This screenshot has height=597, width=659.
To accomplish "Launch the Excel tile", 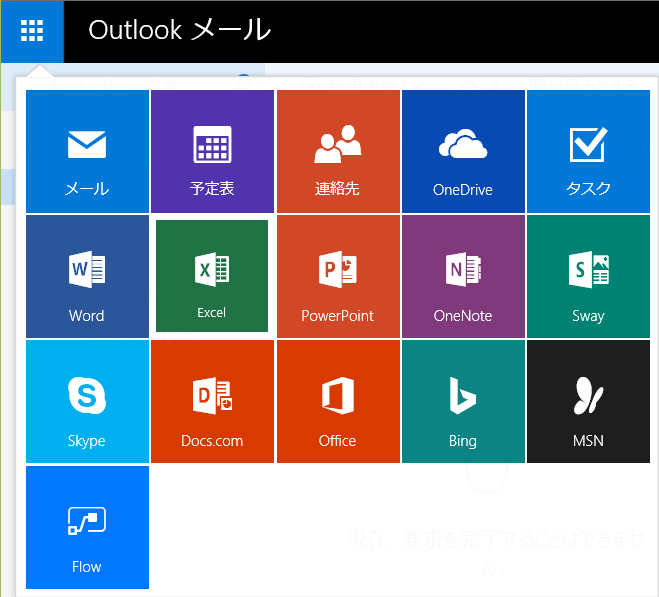I will coord(212,276).
